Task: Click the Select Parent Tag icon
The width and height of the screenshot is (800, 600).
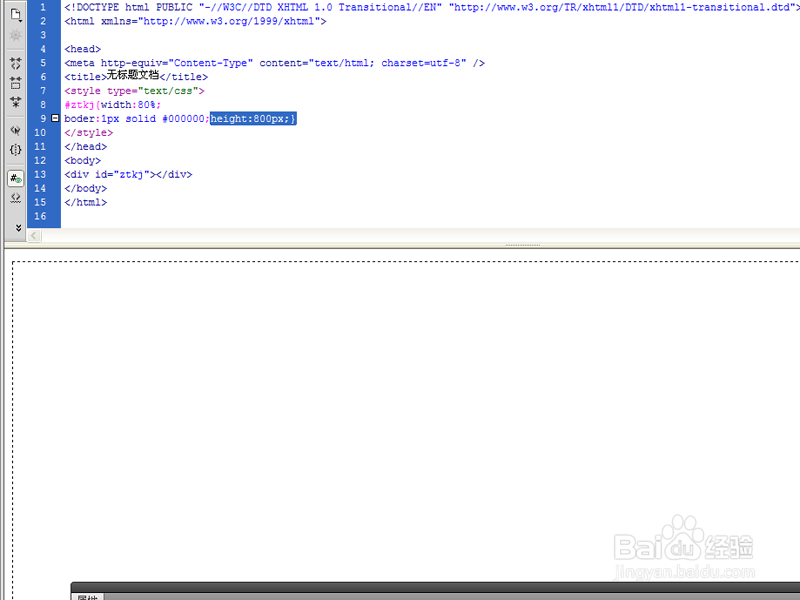Action: pyautogui.click(x=16, y=130)
